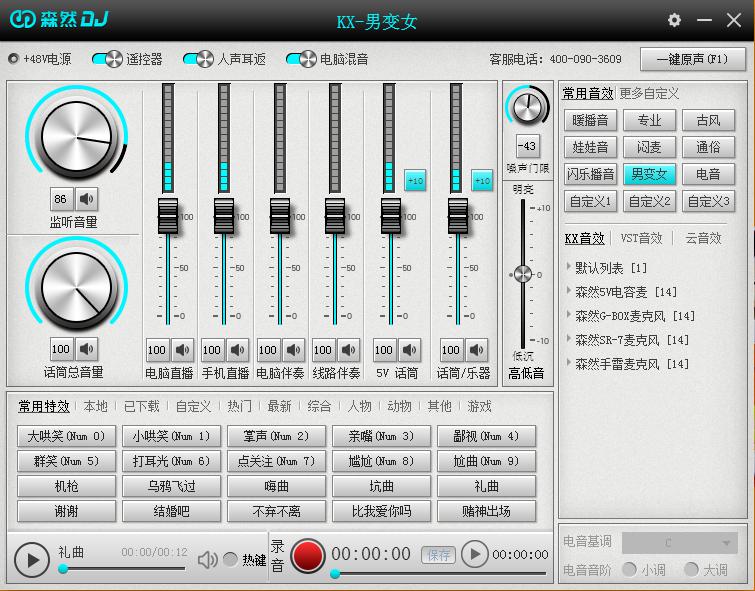Open the 动物 effects tab

(399, 406)
